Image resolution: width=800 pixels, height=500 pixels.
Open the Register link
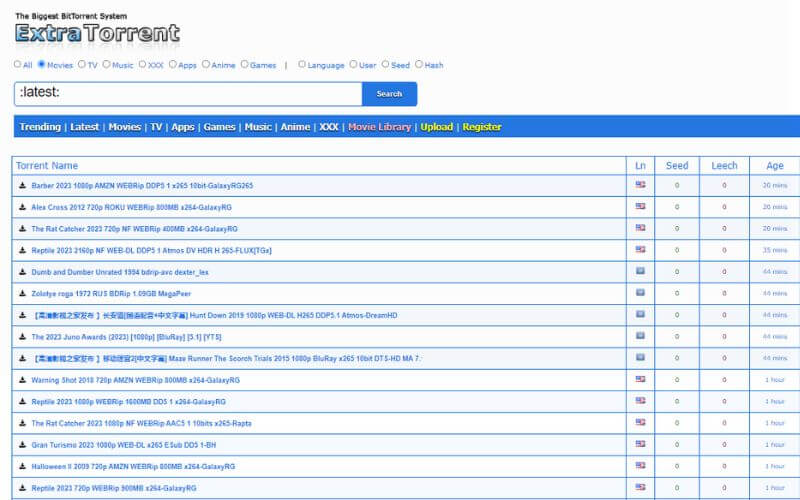pos(482,127)
